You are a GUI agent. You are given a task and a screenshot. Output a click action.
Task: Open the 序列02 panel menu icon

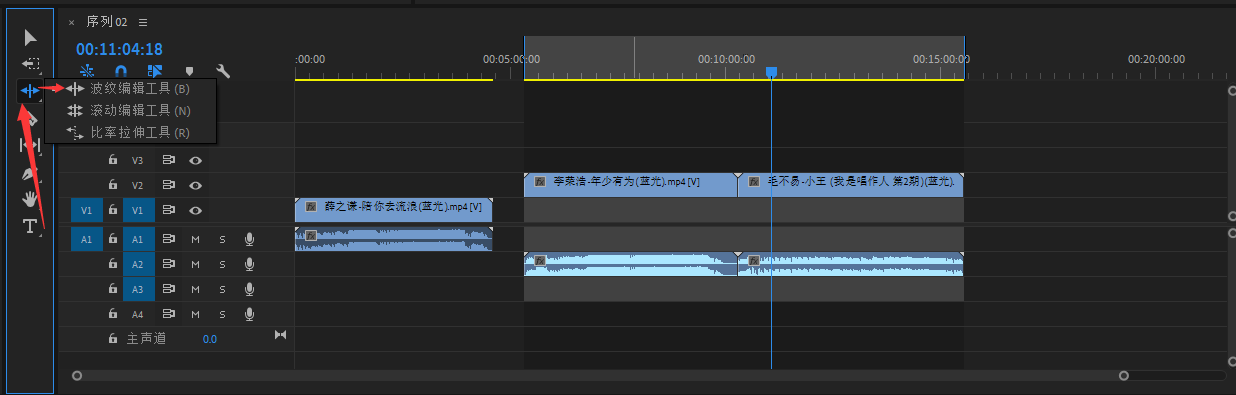tap(143, 21)
